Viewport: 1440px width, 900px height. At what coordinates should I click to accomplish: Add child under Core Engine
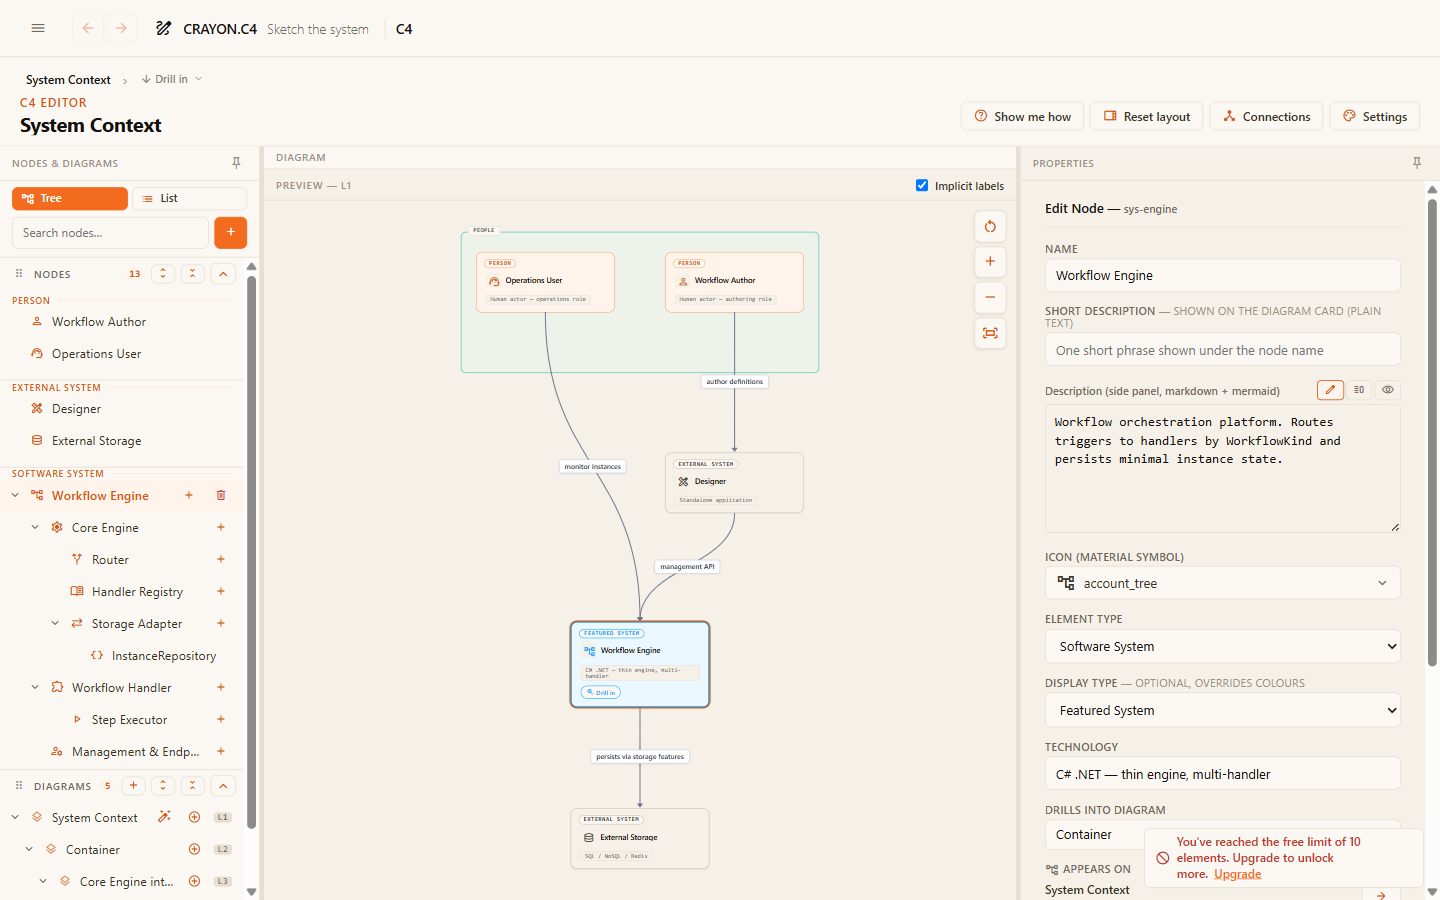[x=221, y=527]
